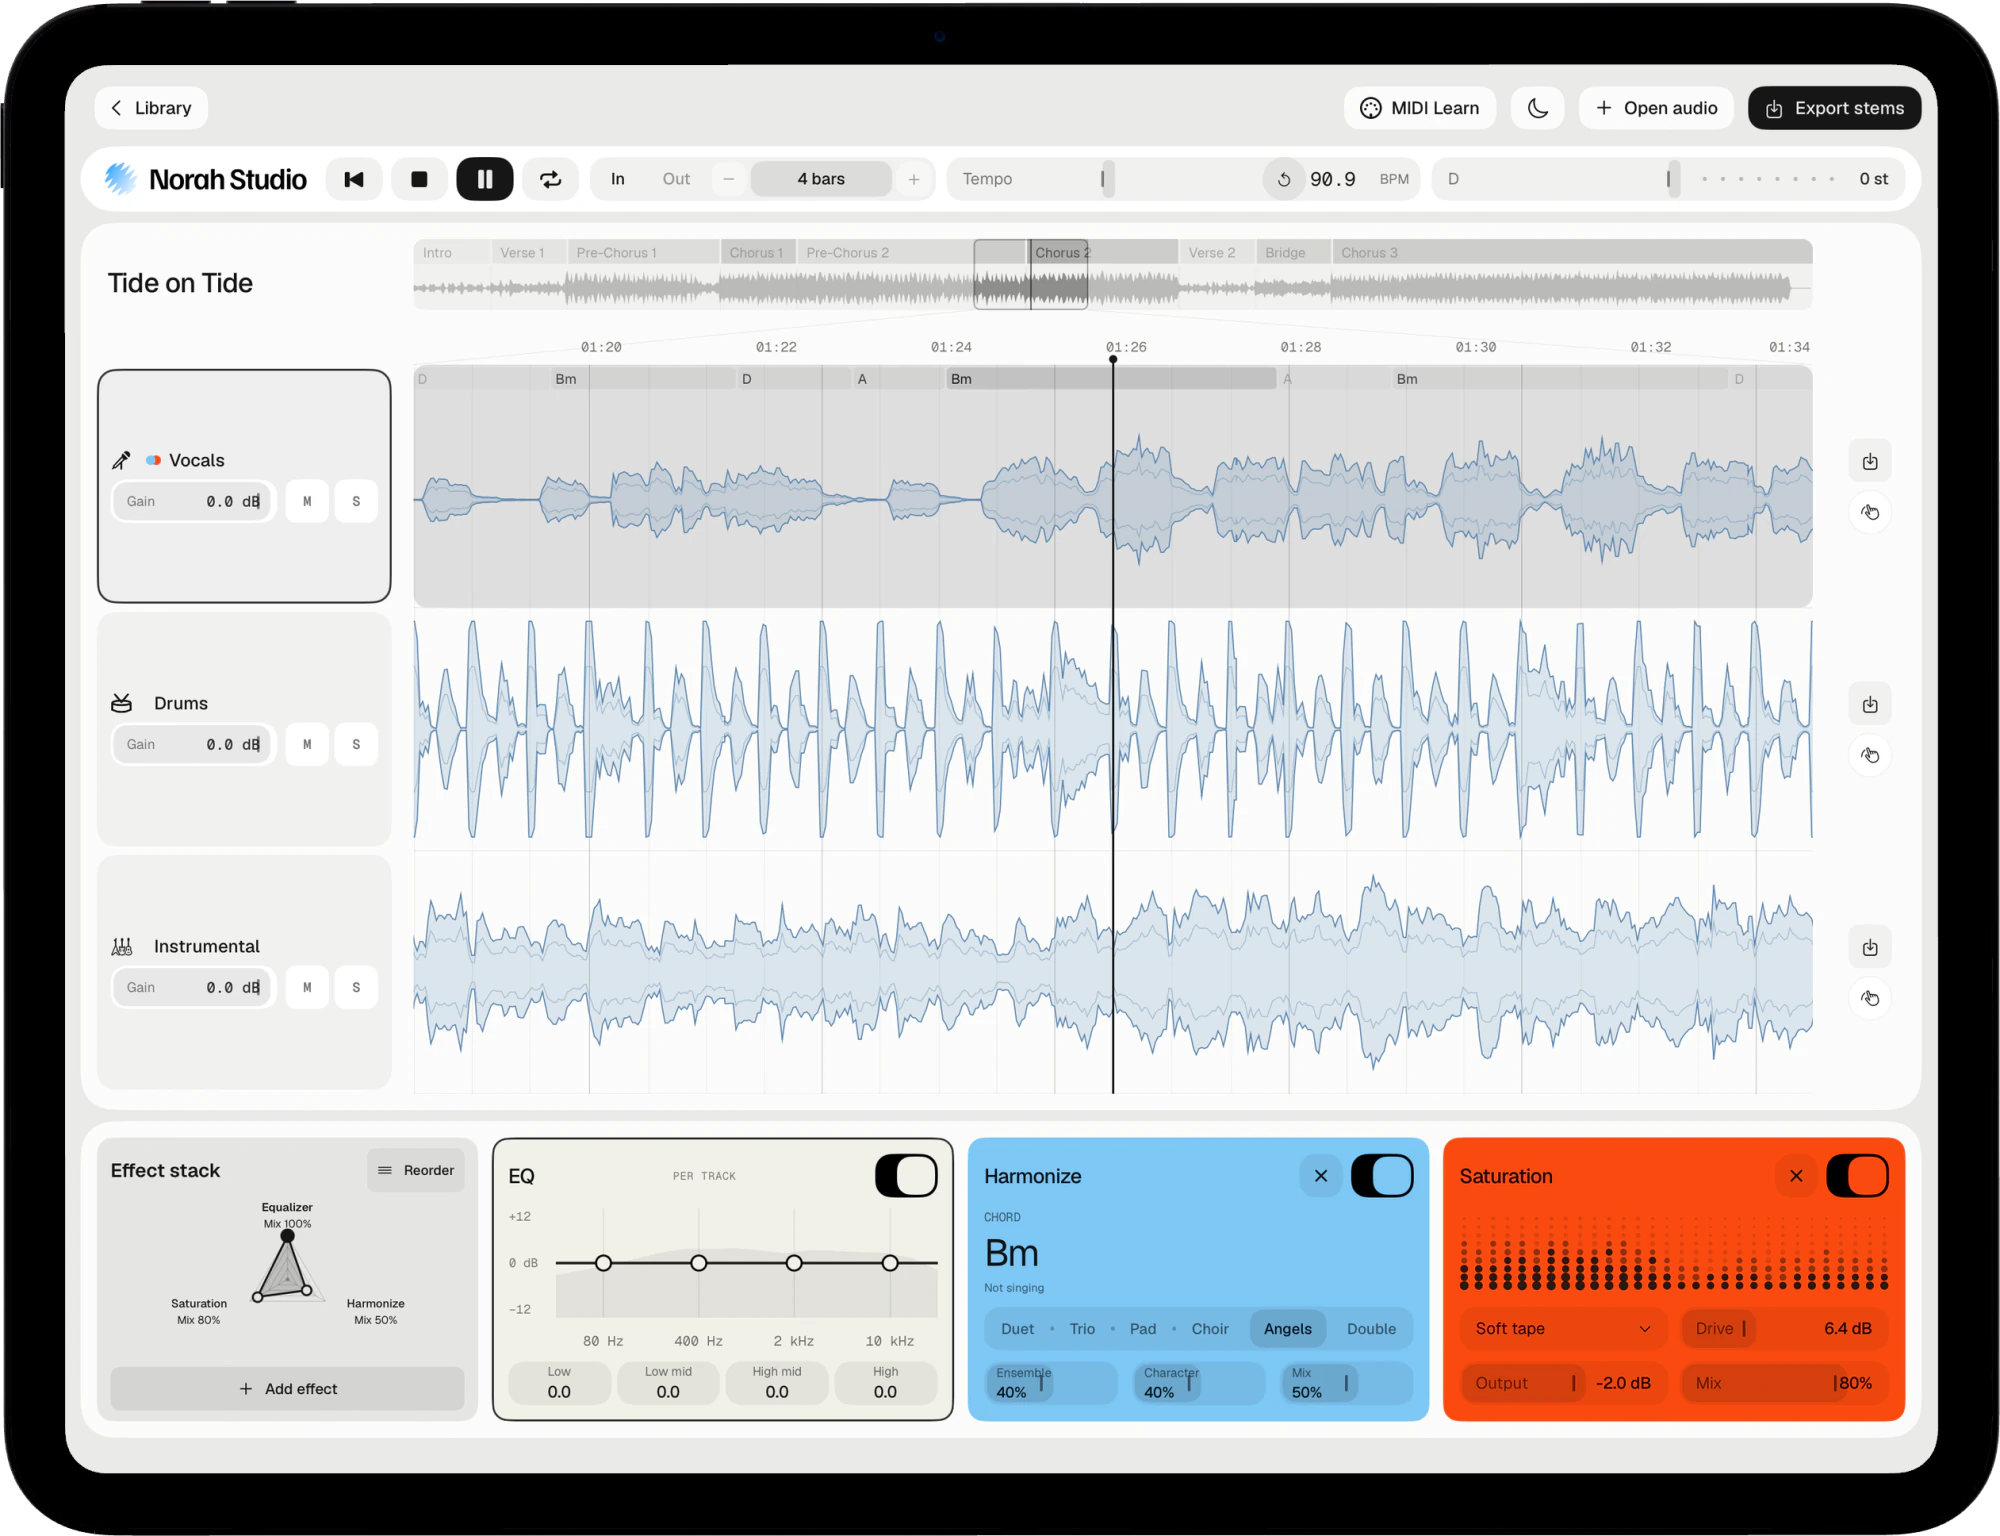Skip back to the start of the track
2000x1536 pixels.
pyautogui.click(x=354, y=179)
